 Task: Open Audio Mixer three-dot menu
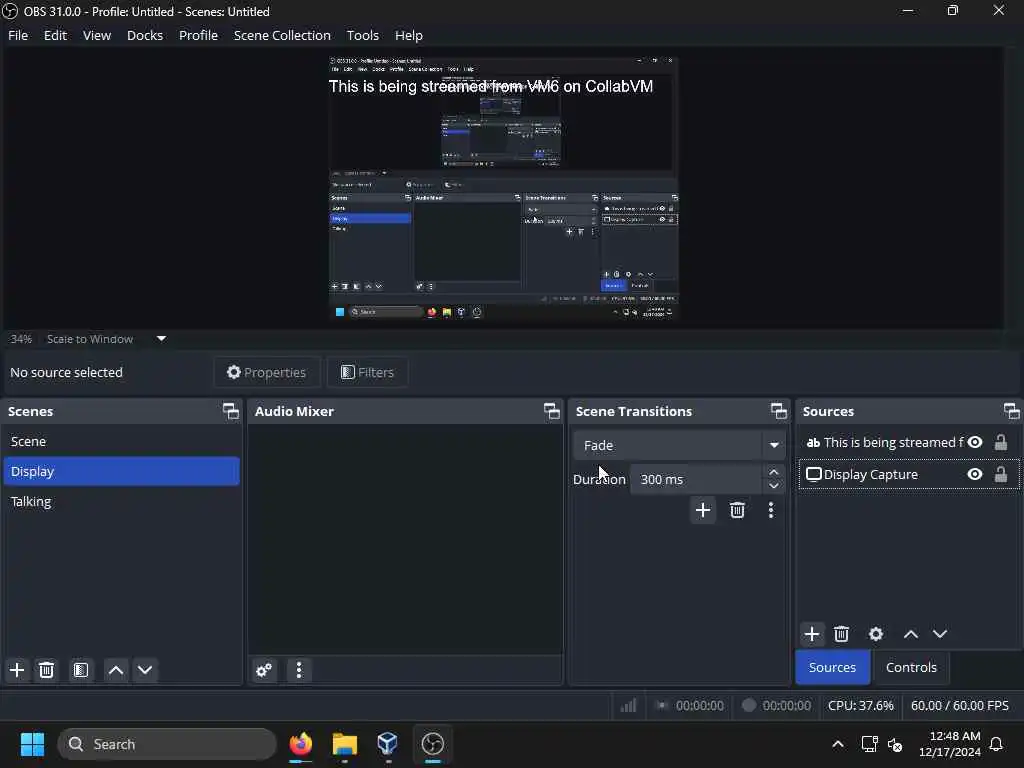pyautogui.click(x=299, y=670)
